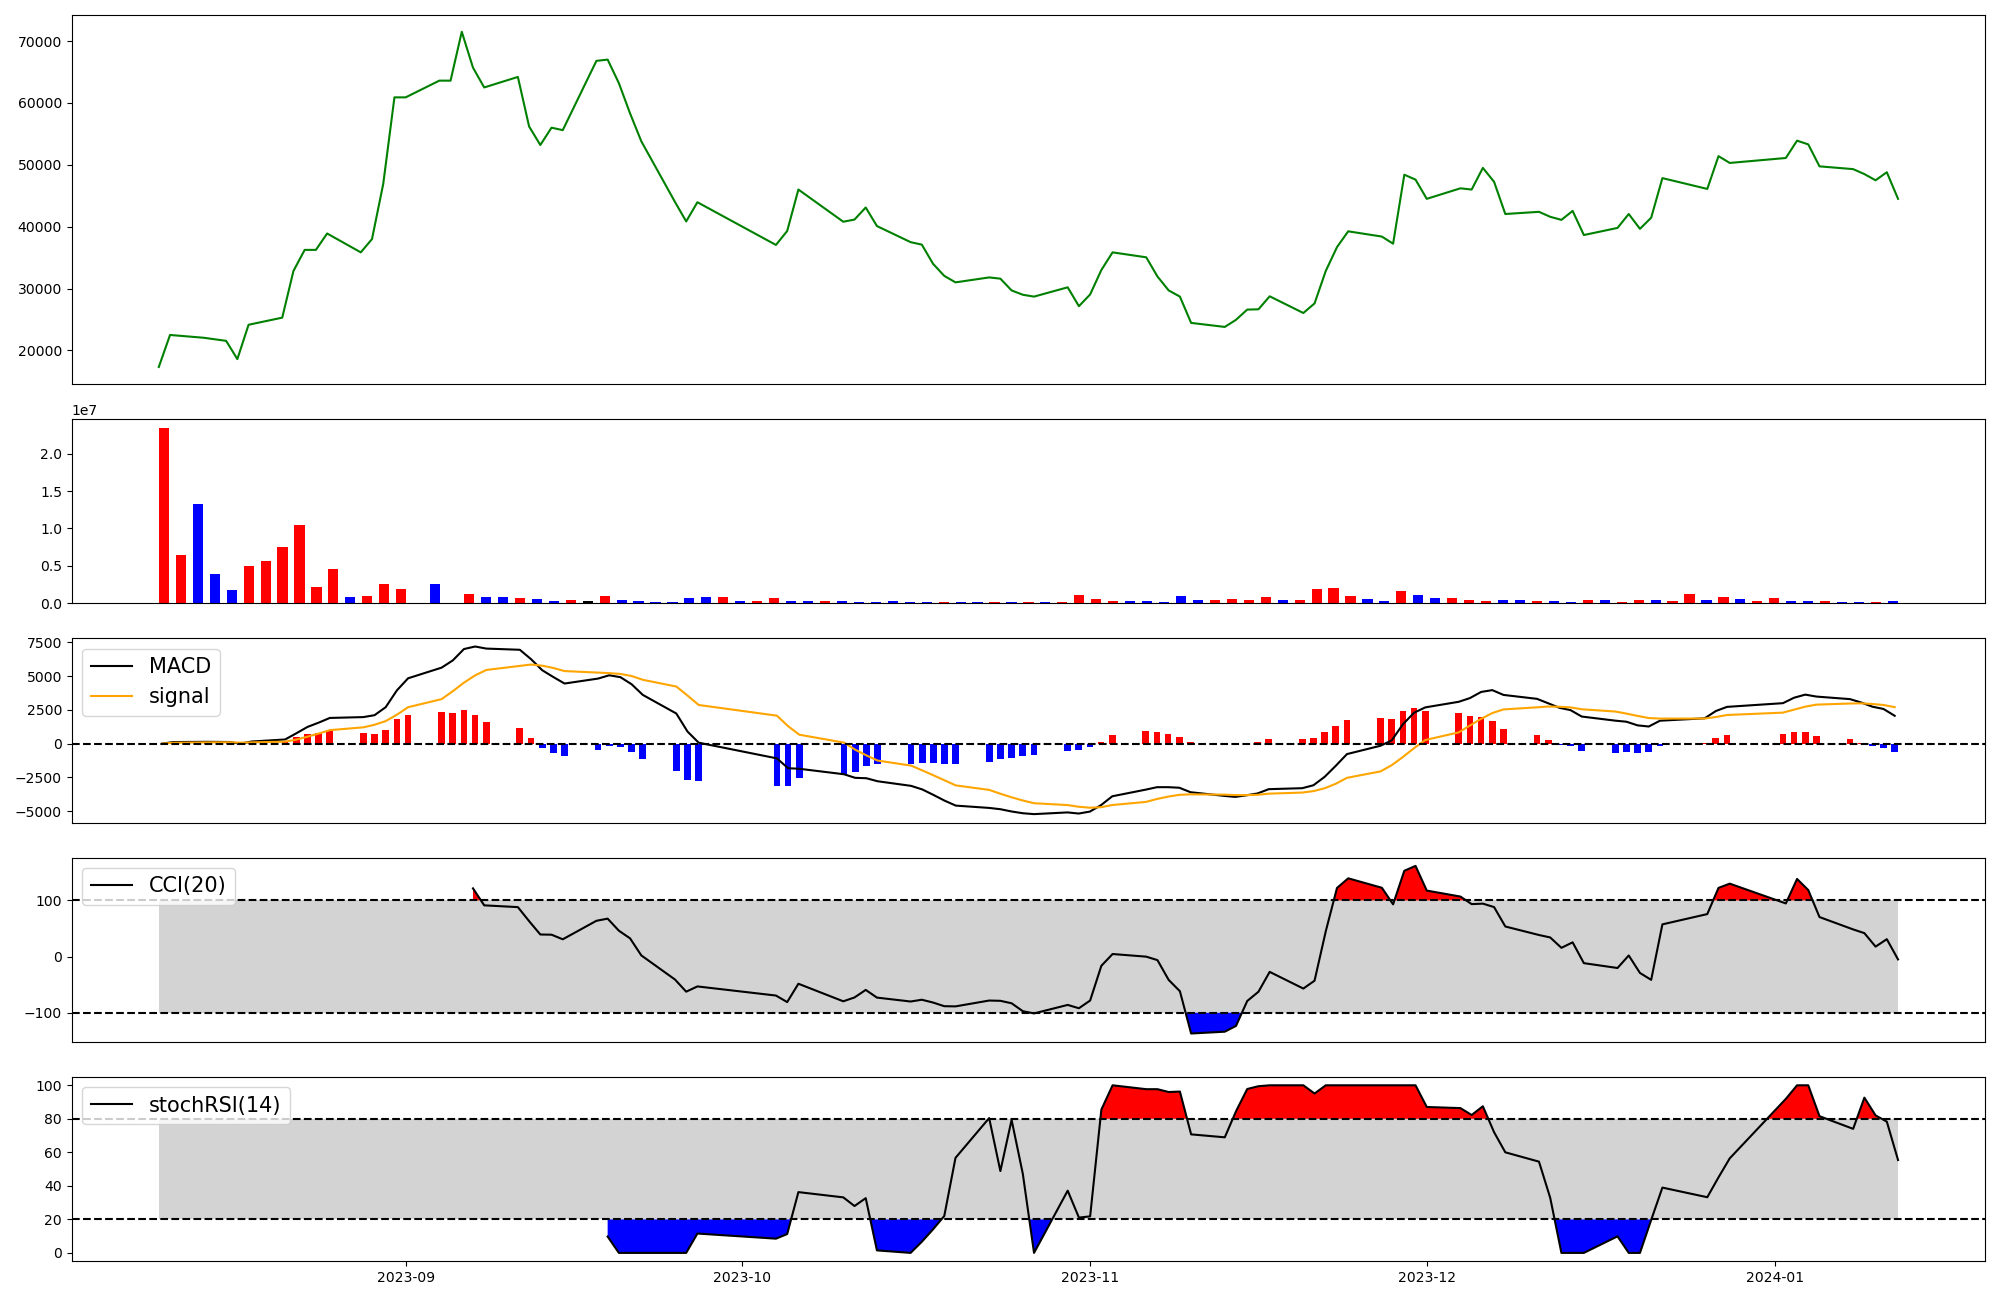The height and width of the screenshot is (1300, 2000).
Task: Click the 20000 price axis label
Action: tap(40, 351)
